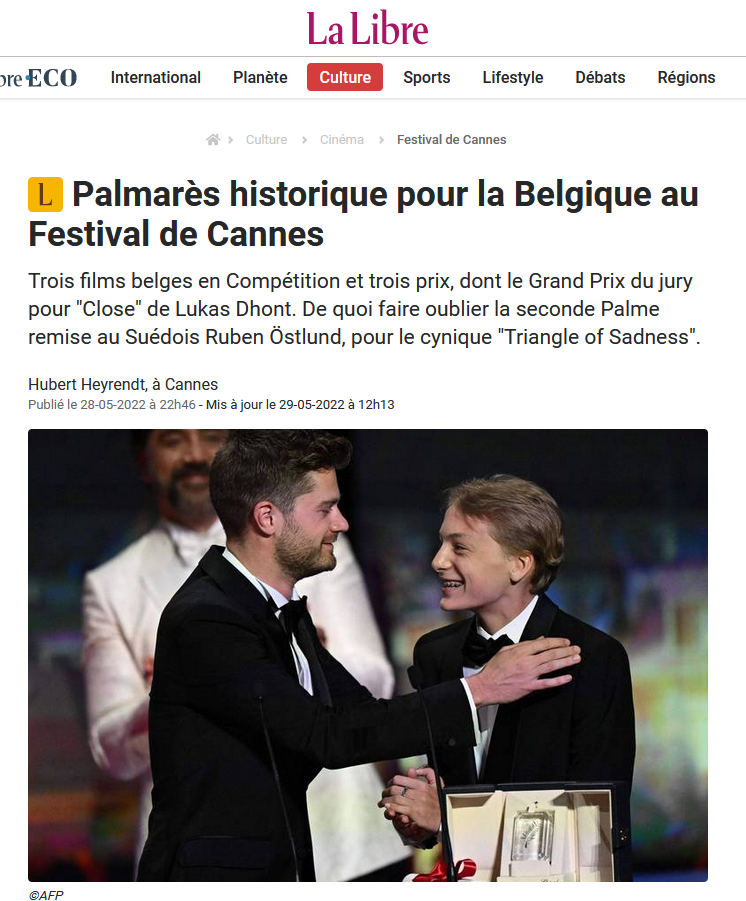Click chevron after the home icon
This screenshot has height=901, width=746.
(230, 140)
